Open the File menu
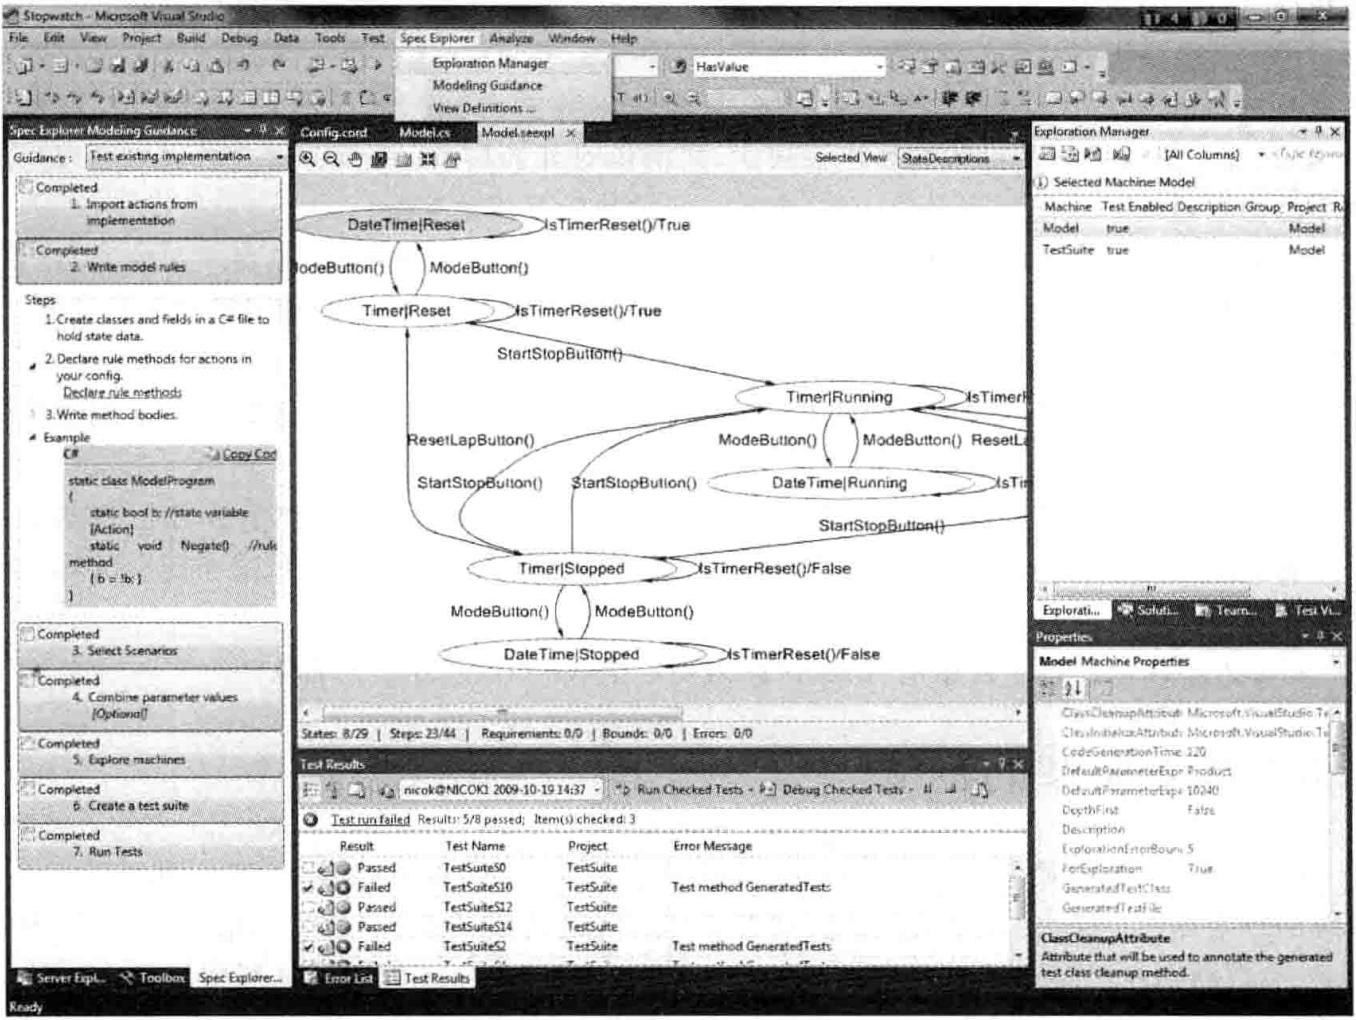 (x=18, y=38)
